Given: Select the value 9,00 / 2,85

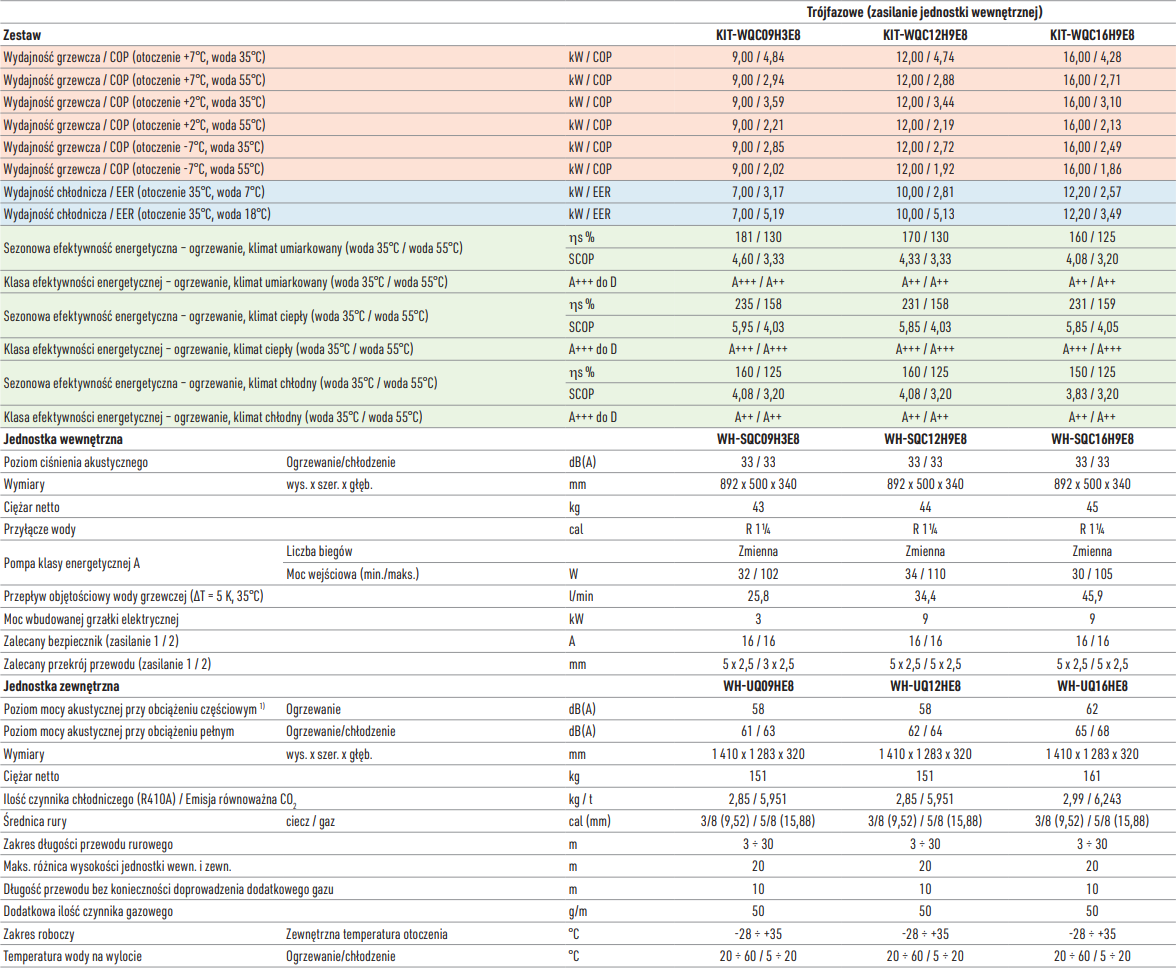Looking at the screenshot, I should pos(758,147).
